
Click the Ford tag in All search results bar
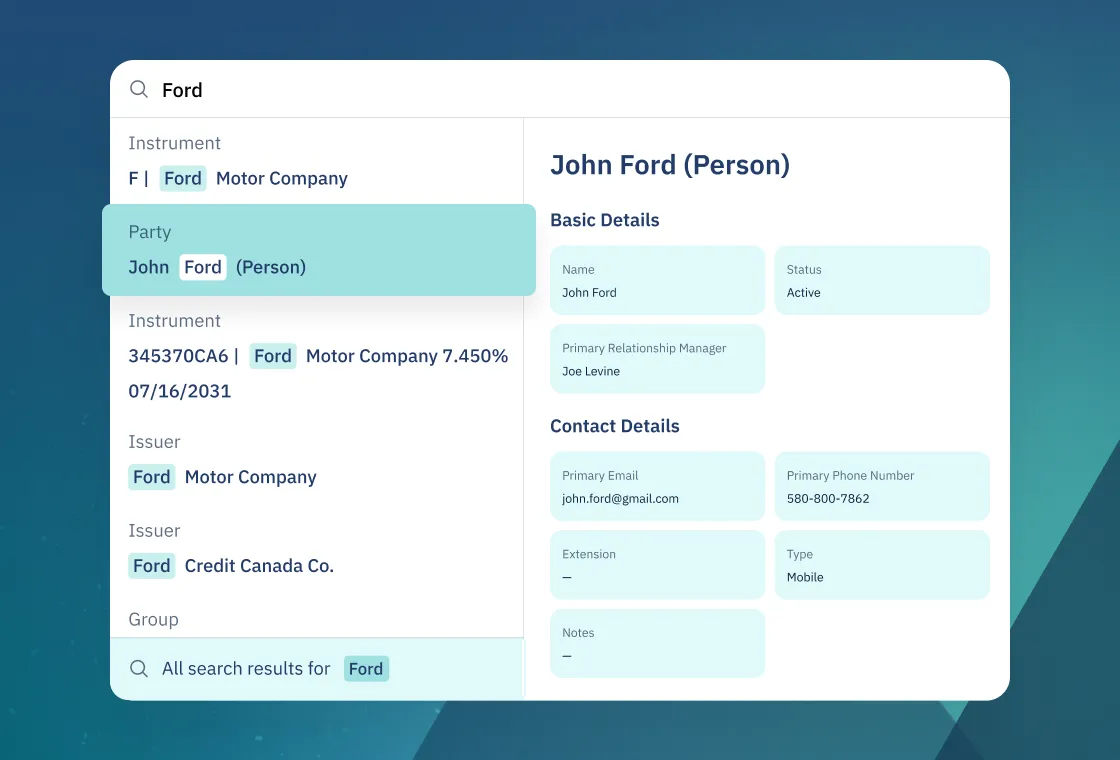pyautogui.click(x=366, y=669)
